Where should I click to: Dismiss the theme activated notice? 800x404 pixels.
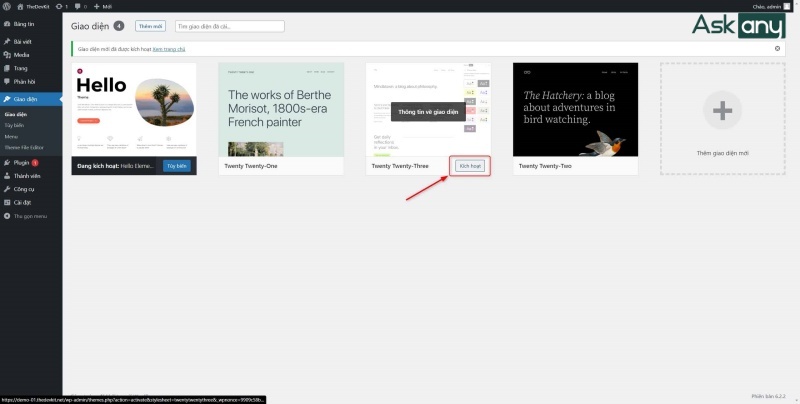[x=777, y=48]
